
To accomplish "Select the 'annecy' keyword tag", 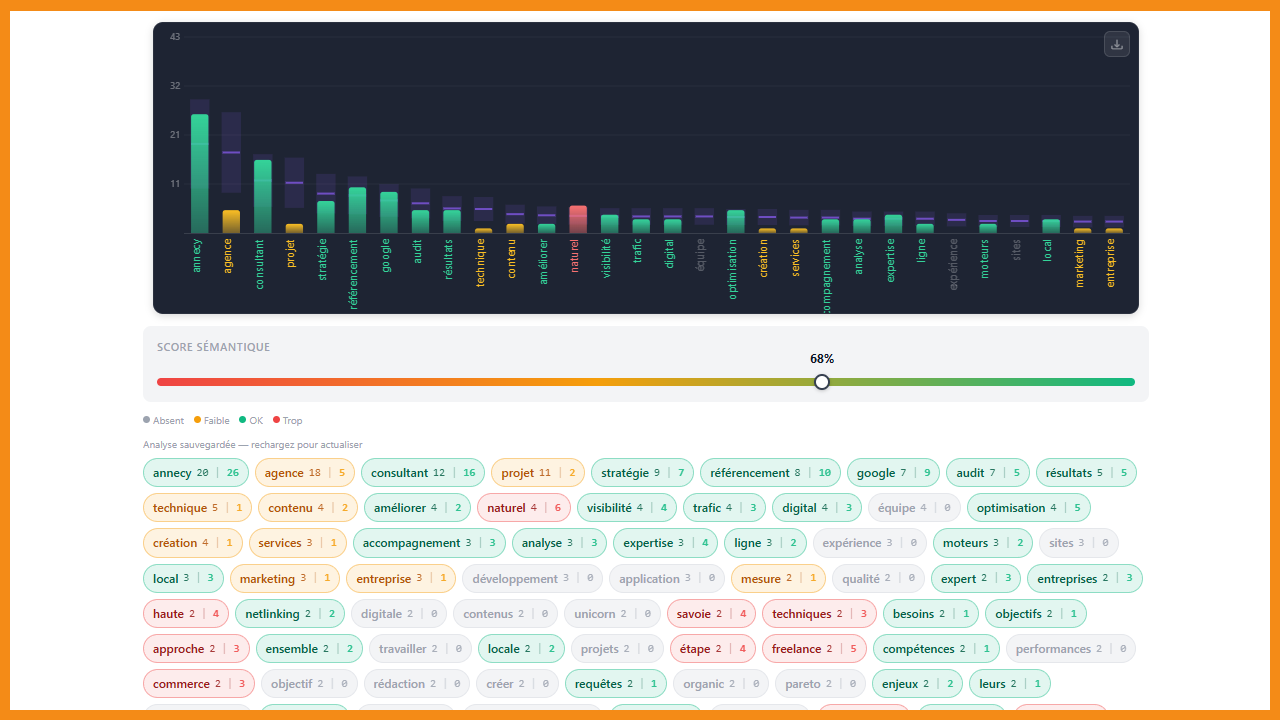I will point(196,473).
